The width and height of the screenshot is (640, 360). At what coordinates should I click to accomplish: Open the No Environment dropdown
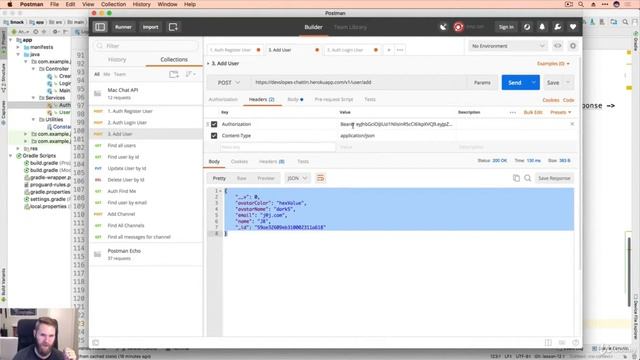click(x=508, y=46)
